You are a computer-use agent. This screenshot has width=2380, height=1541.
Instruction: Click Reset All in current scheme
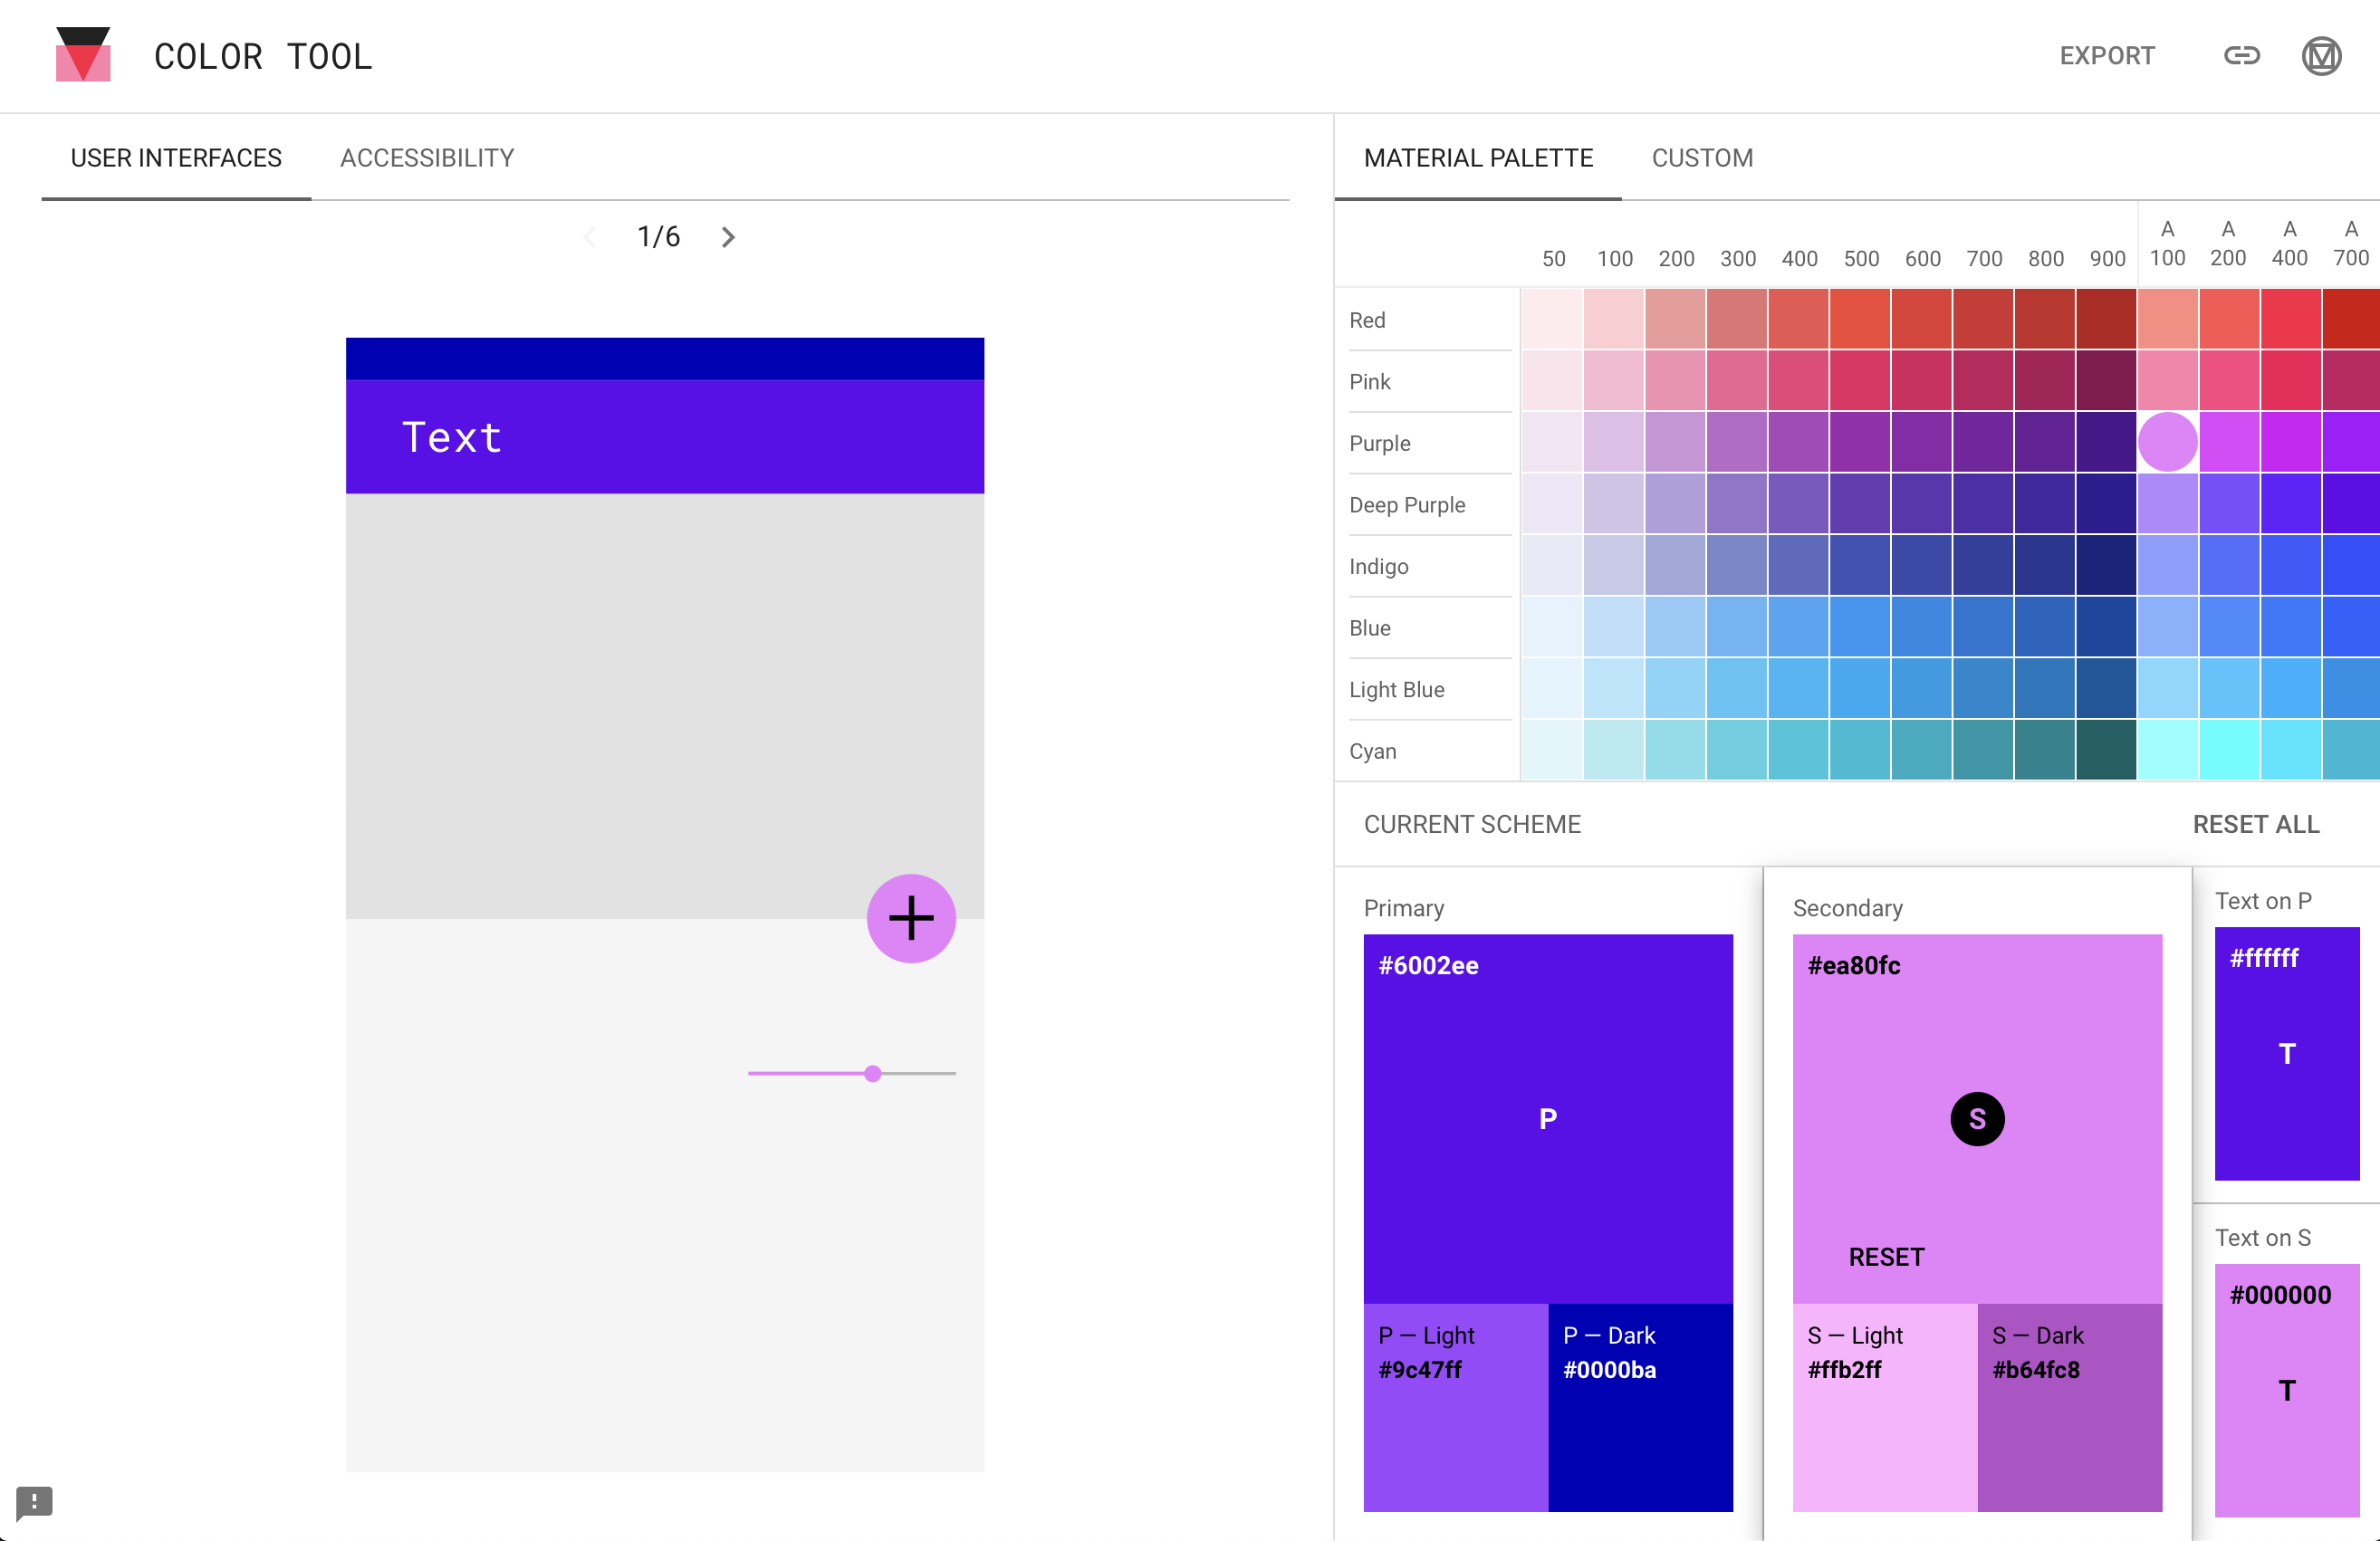pyautogui.click(x=2255, y=824)
